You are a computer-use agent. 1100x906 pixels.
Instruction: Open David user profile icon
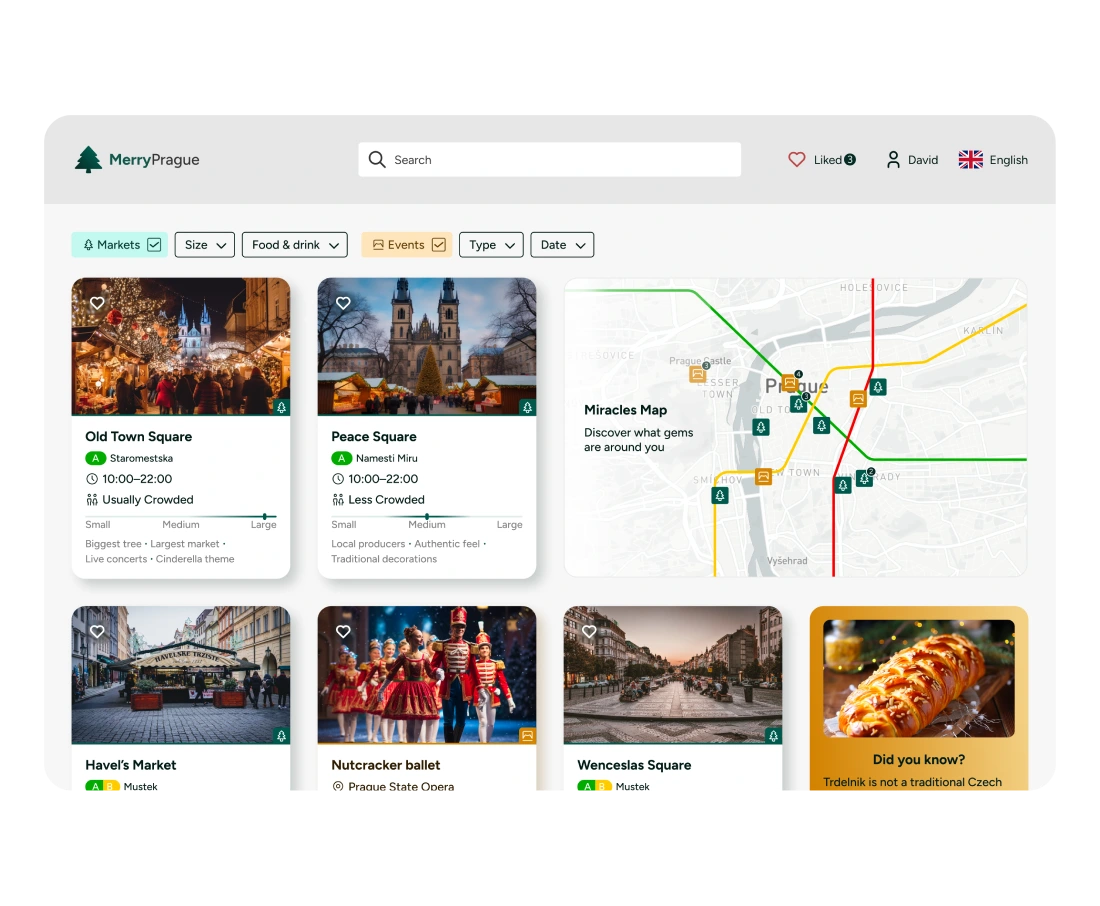coord(893,160)
